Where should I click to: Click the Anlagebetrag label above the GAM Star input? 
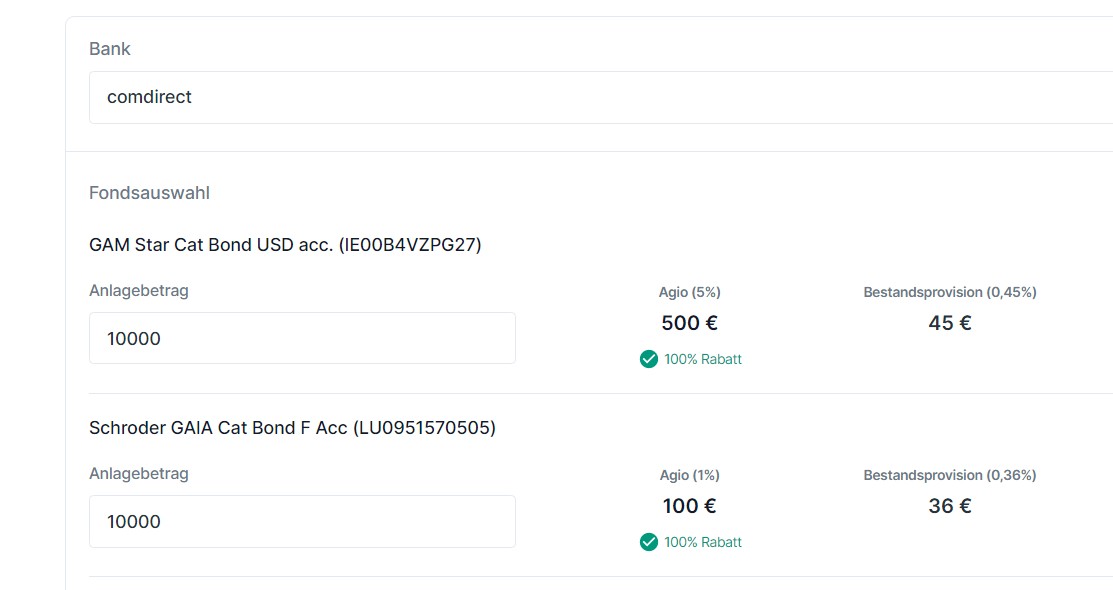(139, 291)
